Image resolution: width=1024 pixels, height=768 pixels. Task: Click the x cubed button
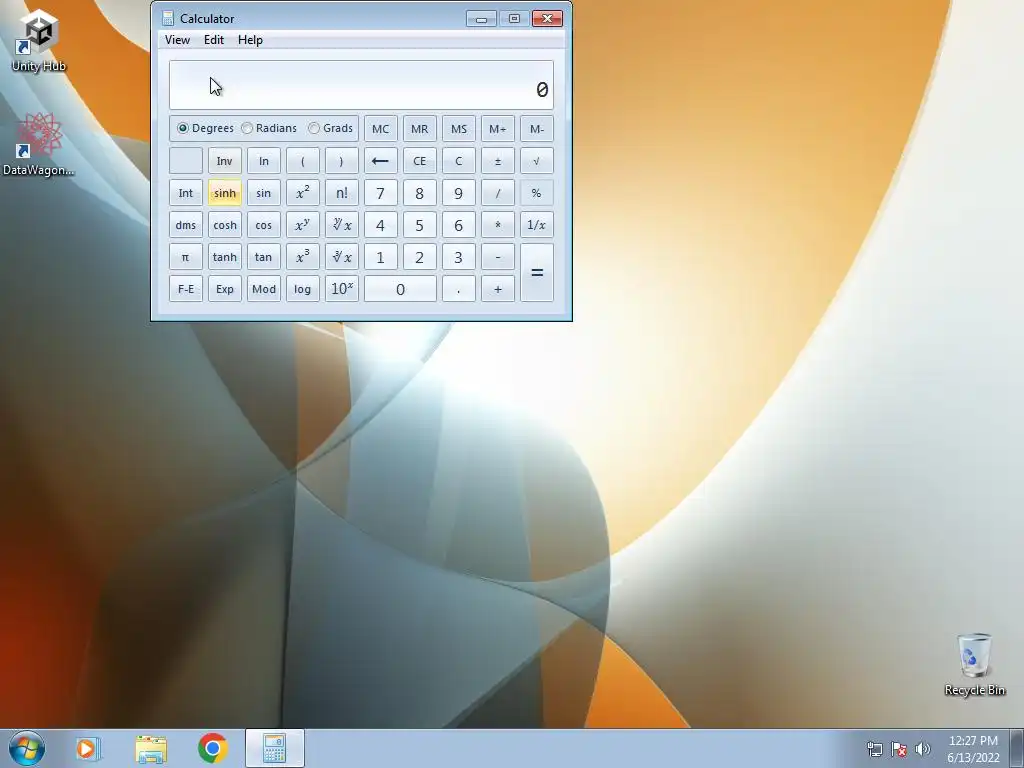pos(302,257)
